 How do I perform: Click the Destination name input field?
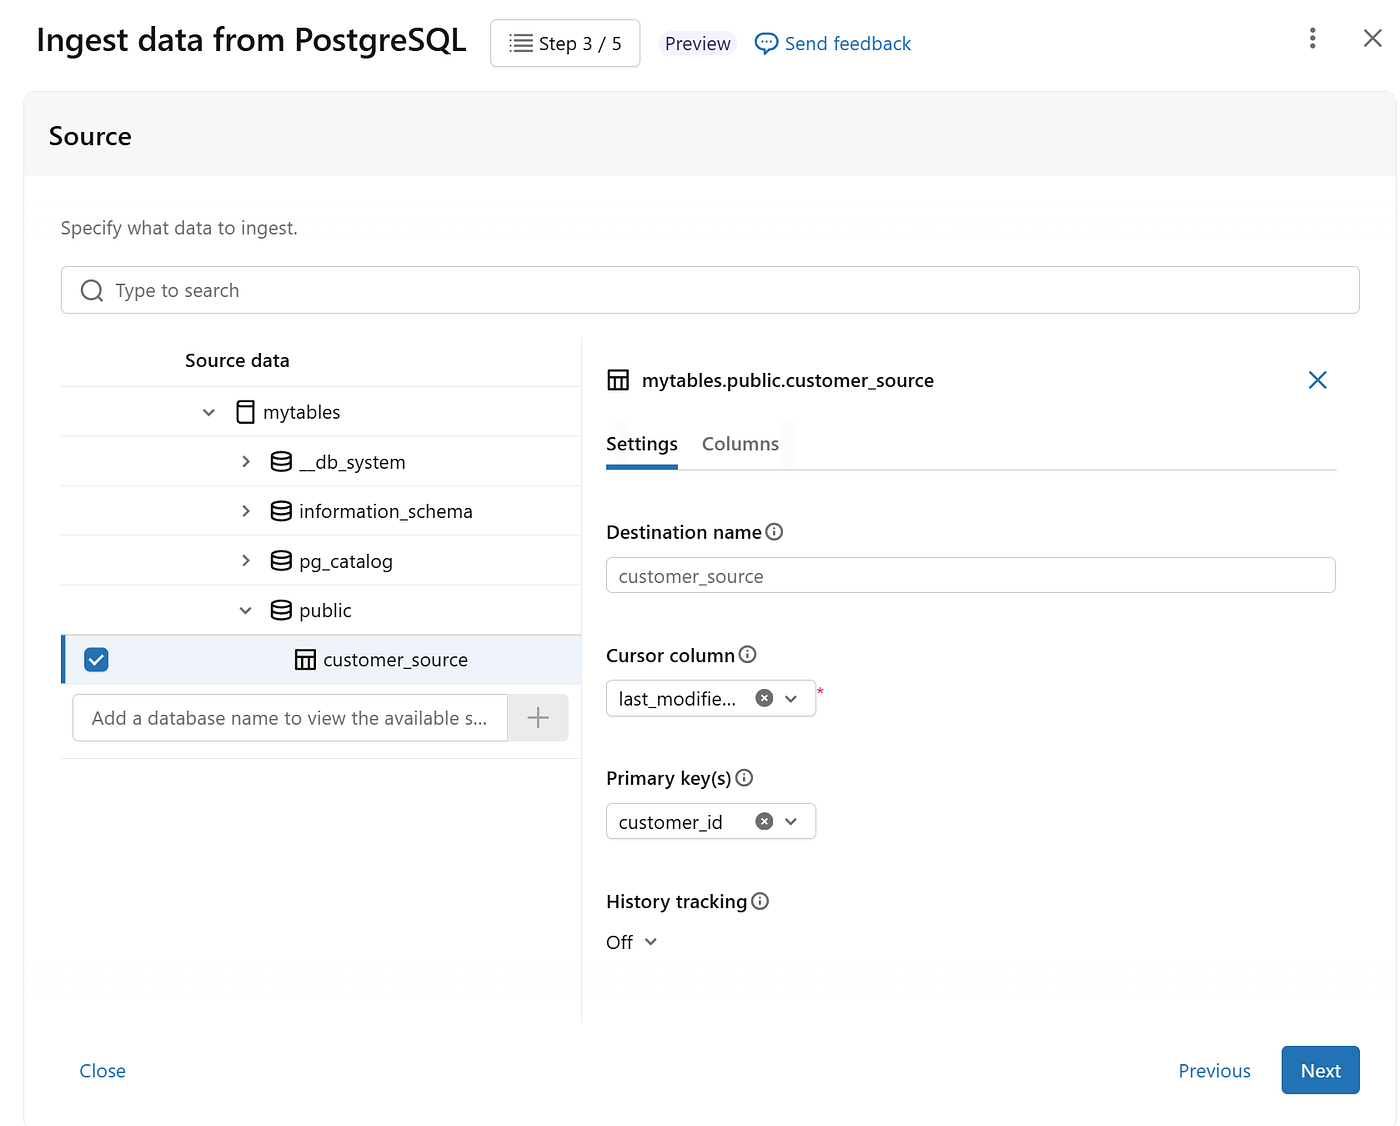click(971, 575)
